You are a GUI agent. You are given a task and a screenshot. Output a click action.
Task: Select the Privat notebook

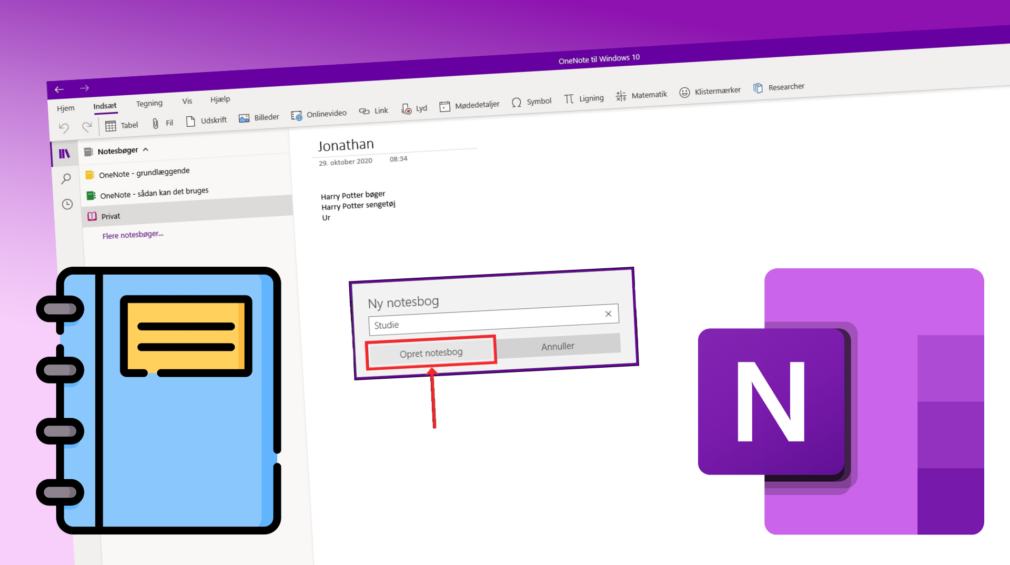pos(188,211)
